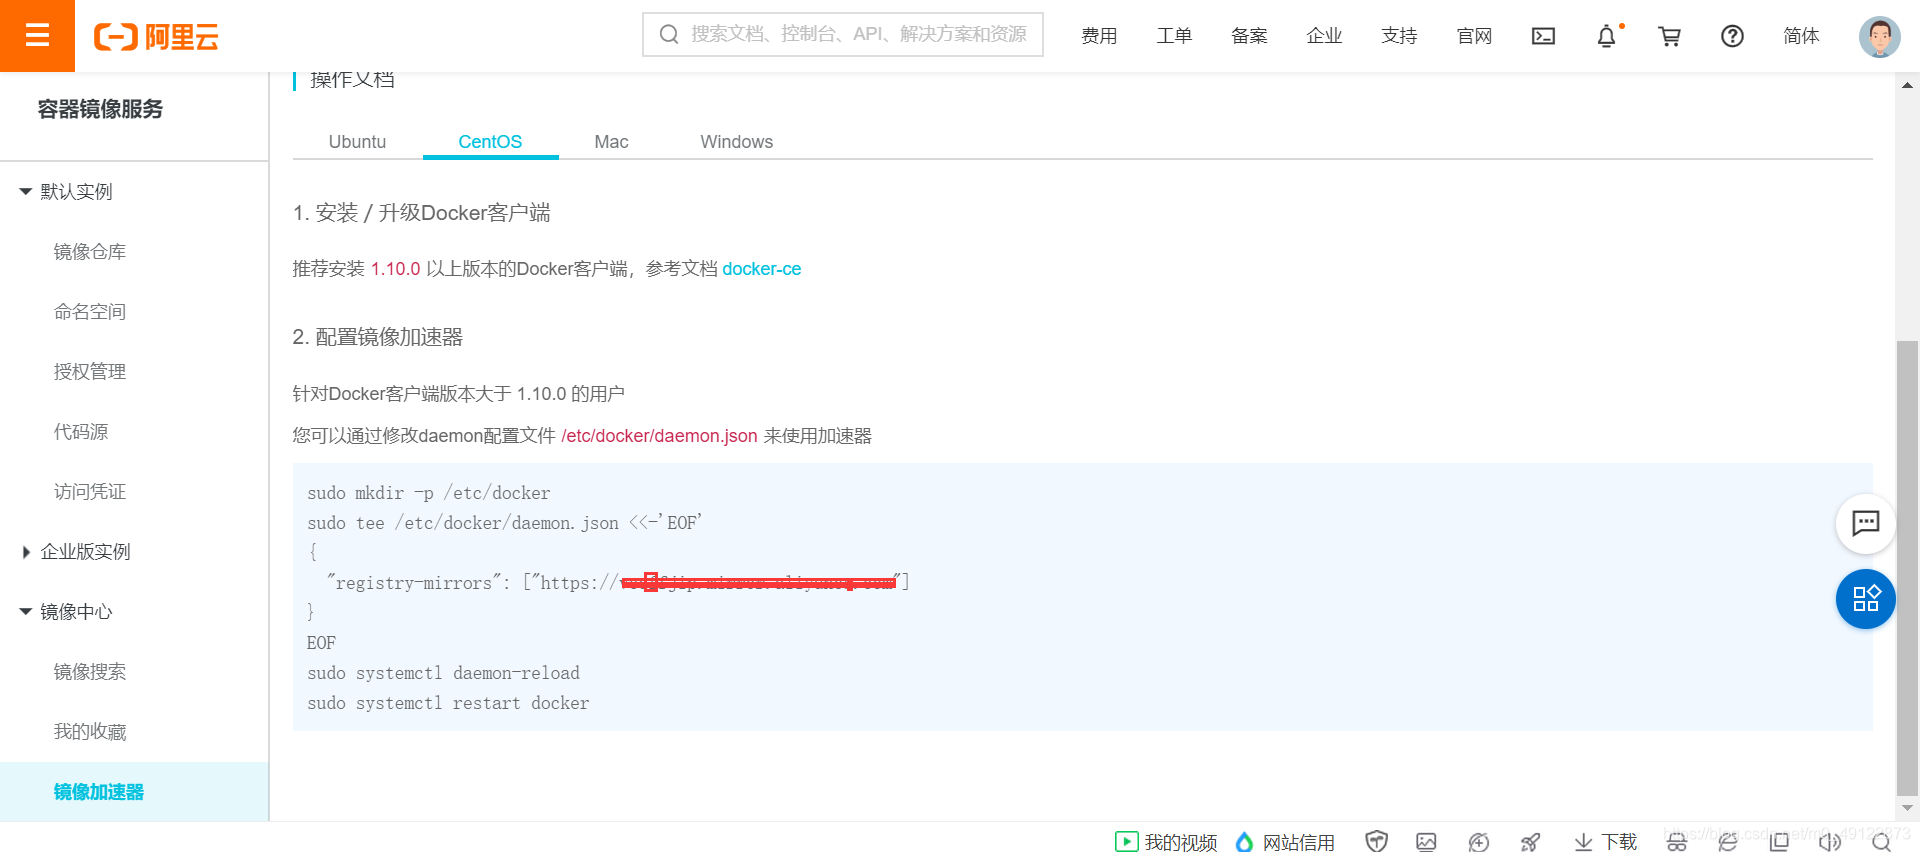1920x852 pixels.
Task: Click the lightning accelerator status icon
Action: coord(1478,842)
